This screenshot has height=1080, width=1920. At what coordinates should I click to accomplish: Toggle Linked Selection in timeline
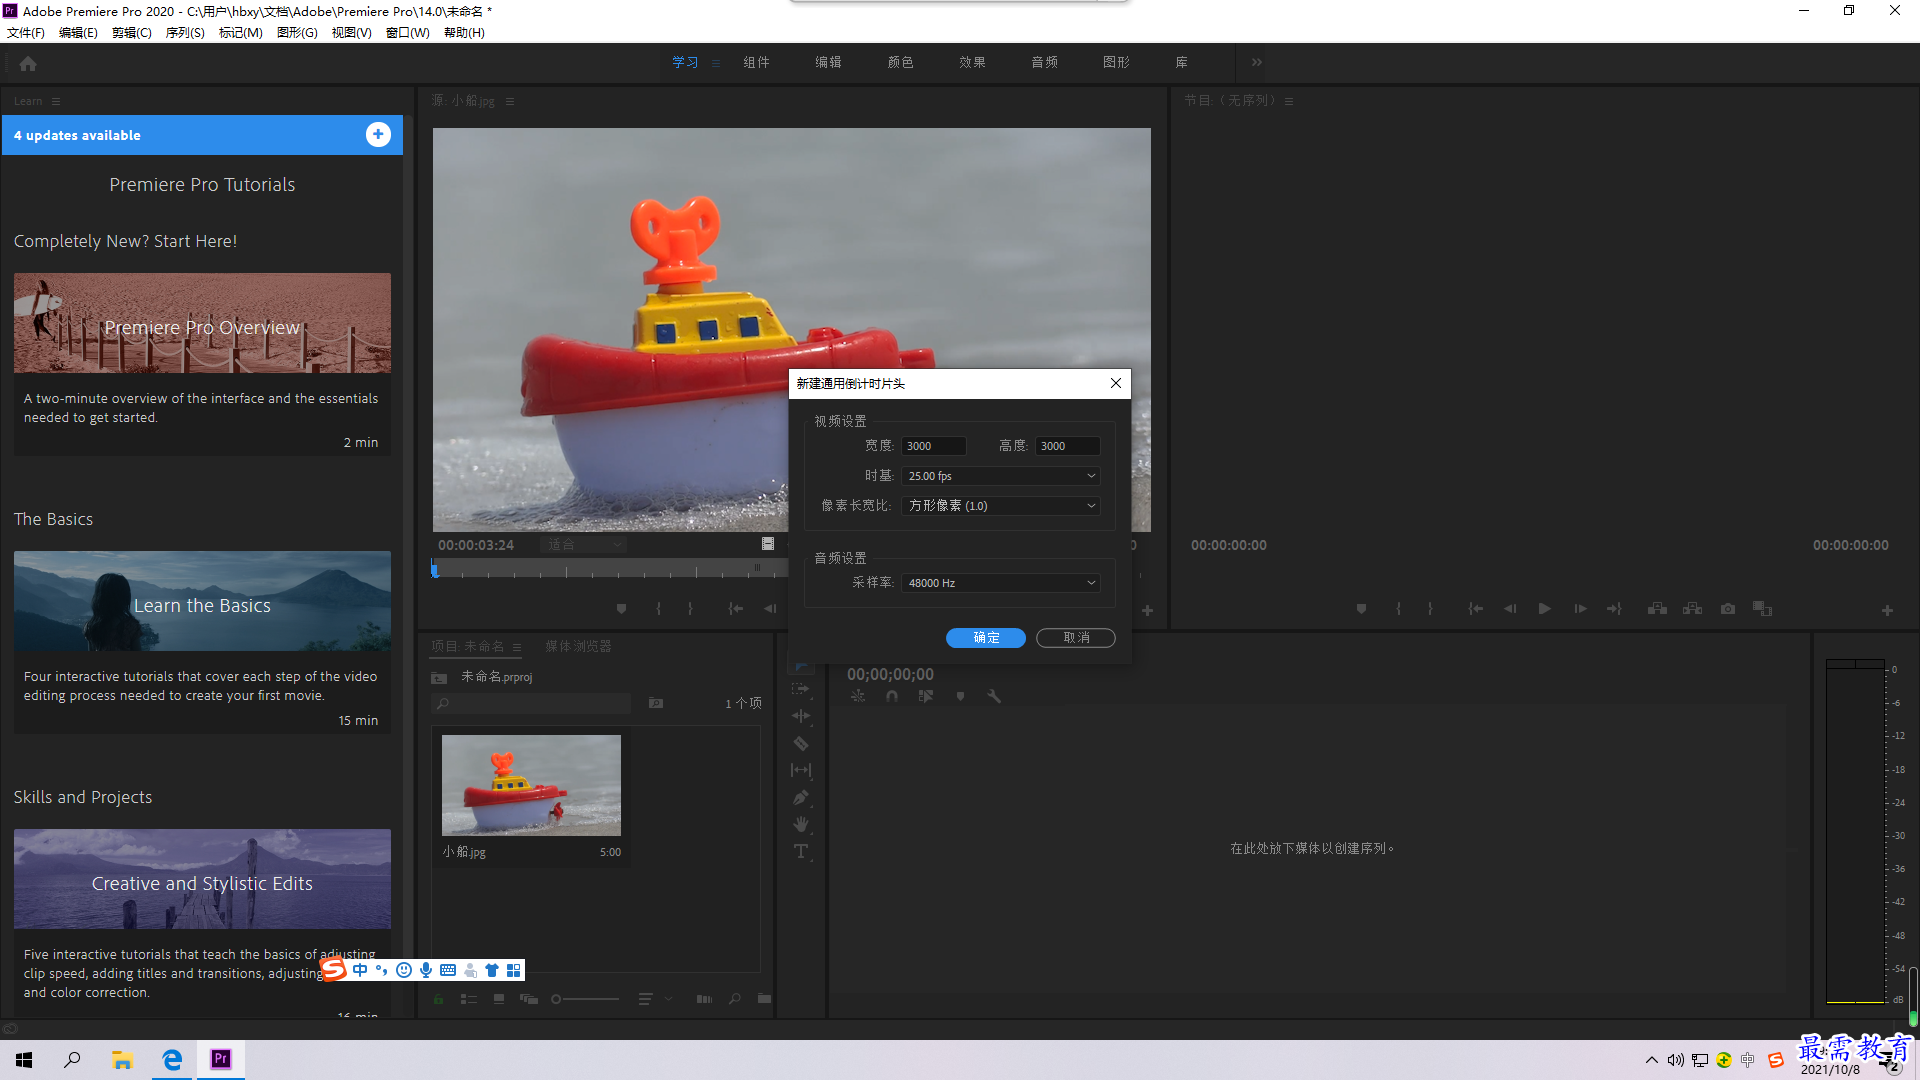[926, 696]
